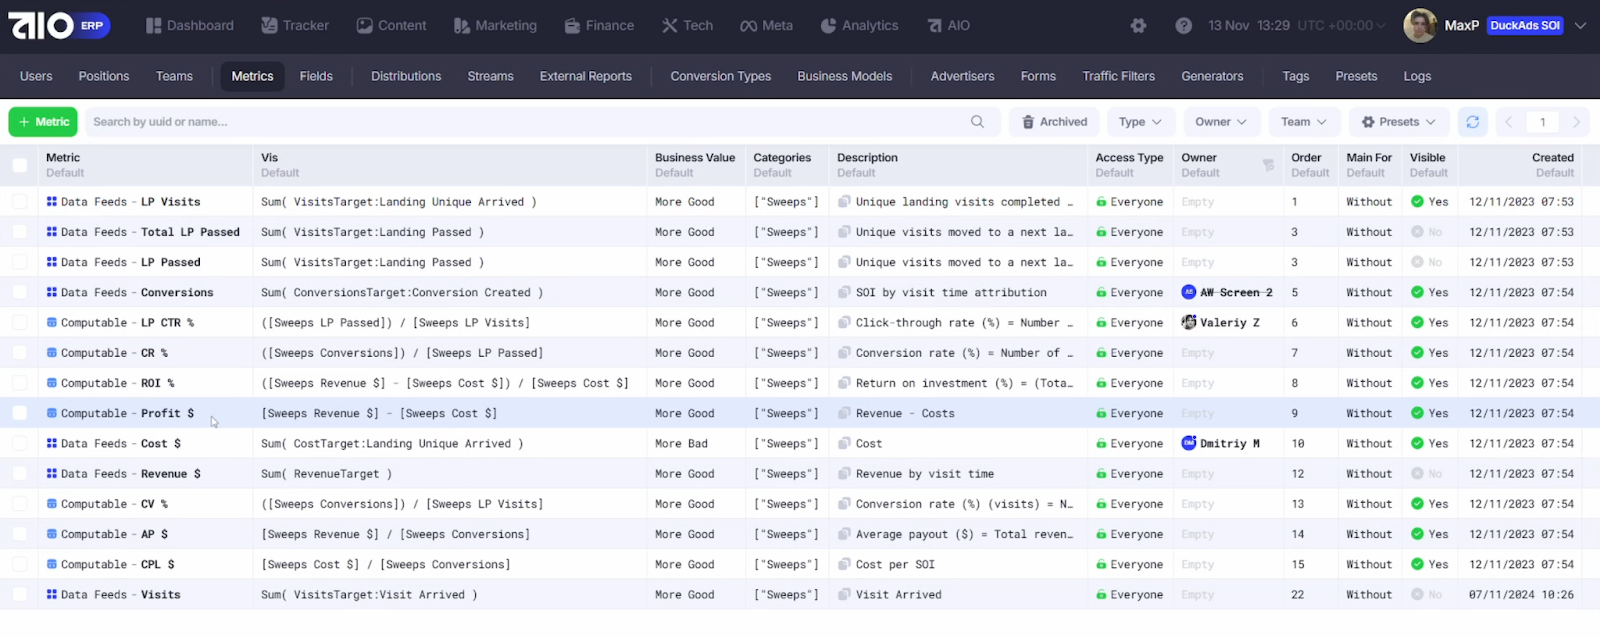Image resolution: width=1600 pixels, height=639 pixels.
Task: Open the Team filter dropdown
Action: click(1303, 122)
